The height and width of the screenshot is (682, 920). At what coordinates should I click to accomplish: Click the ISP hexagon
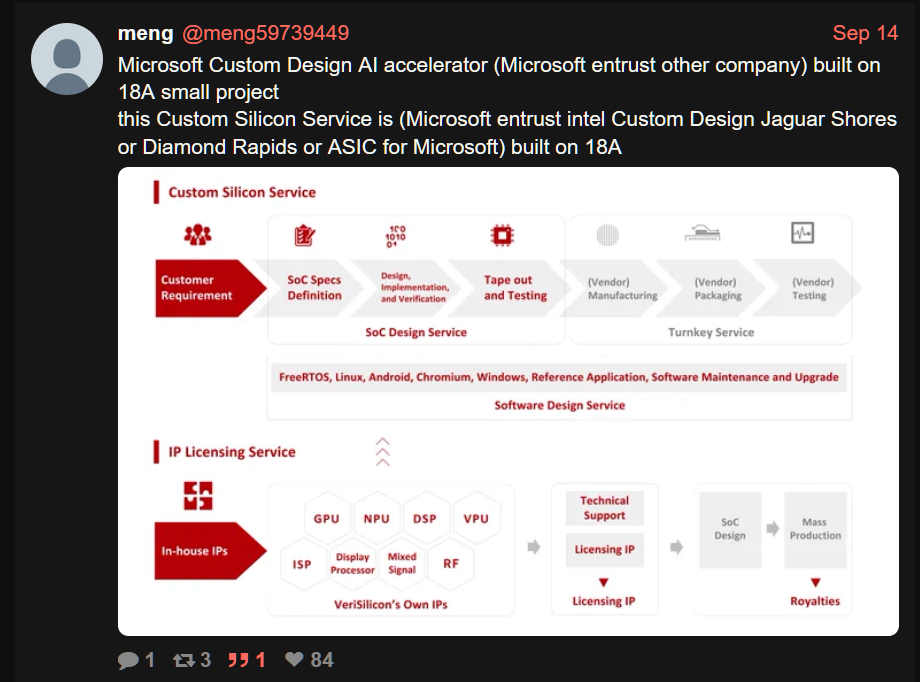click(302, 563)
